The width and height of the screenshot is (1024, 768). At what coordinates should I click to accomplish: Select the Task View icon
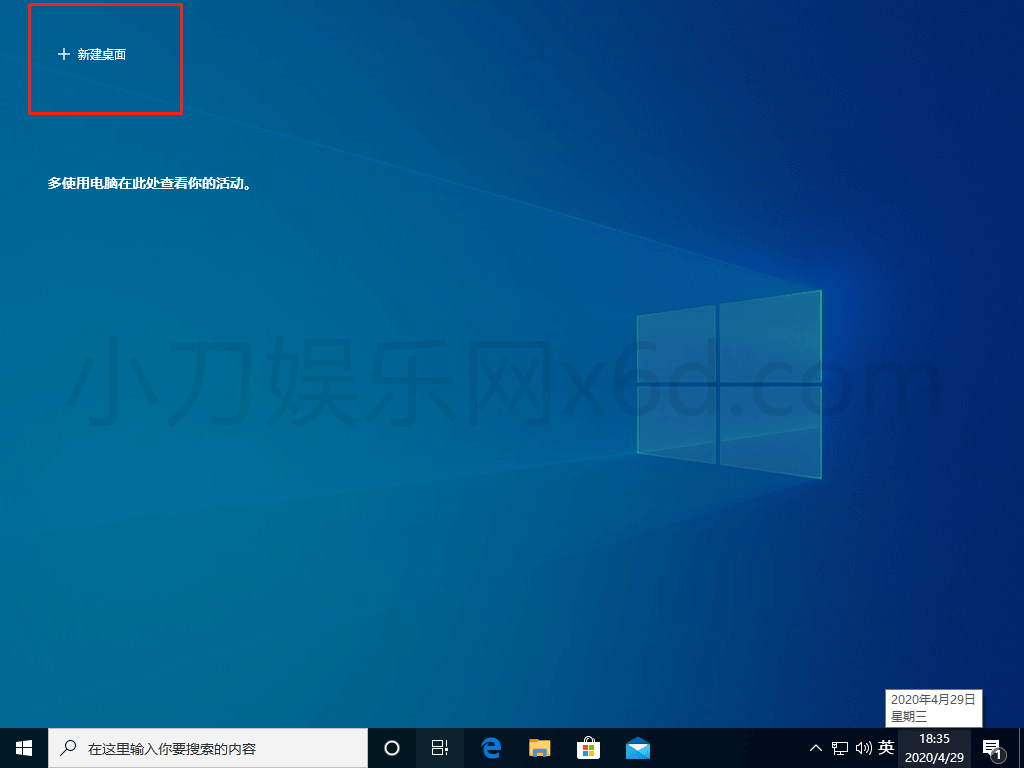point(439,747)
